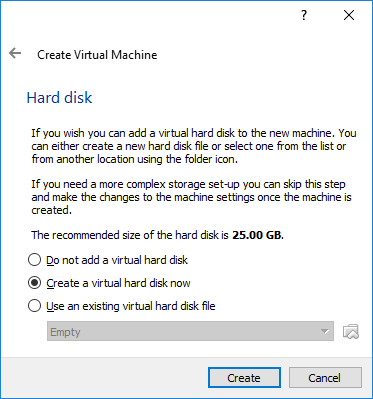
Task: Open the 'Empty' disk file combo box
Action: [190, 331]
